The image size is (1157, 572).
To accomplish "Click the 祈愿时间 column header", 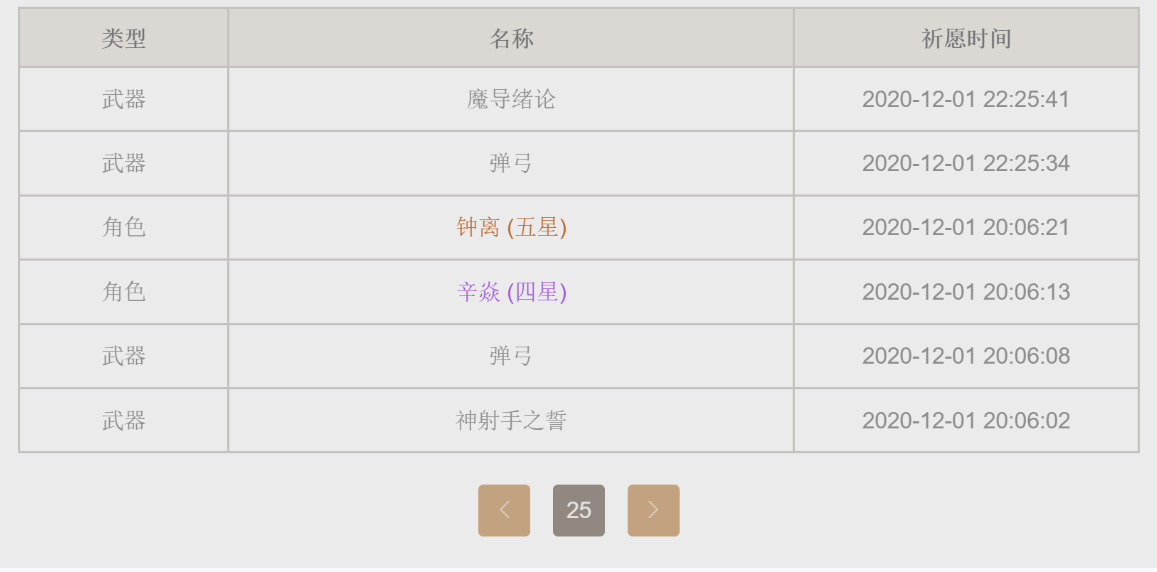I will tap(966, 38).
